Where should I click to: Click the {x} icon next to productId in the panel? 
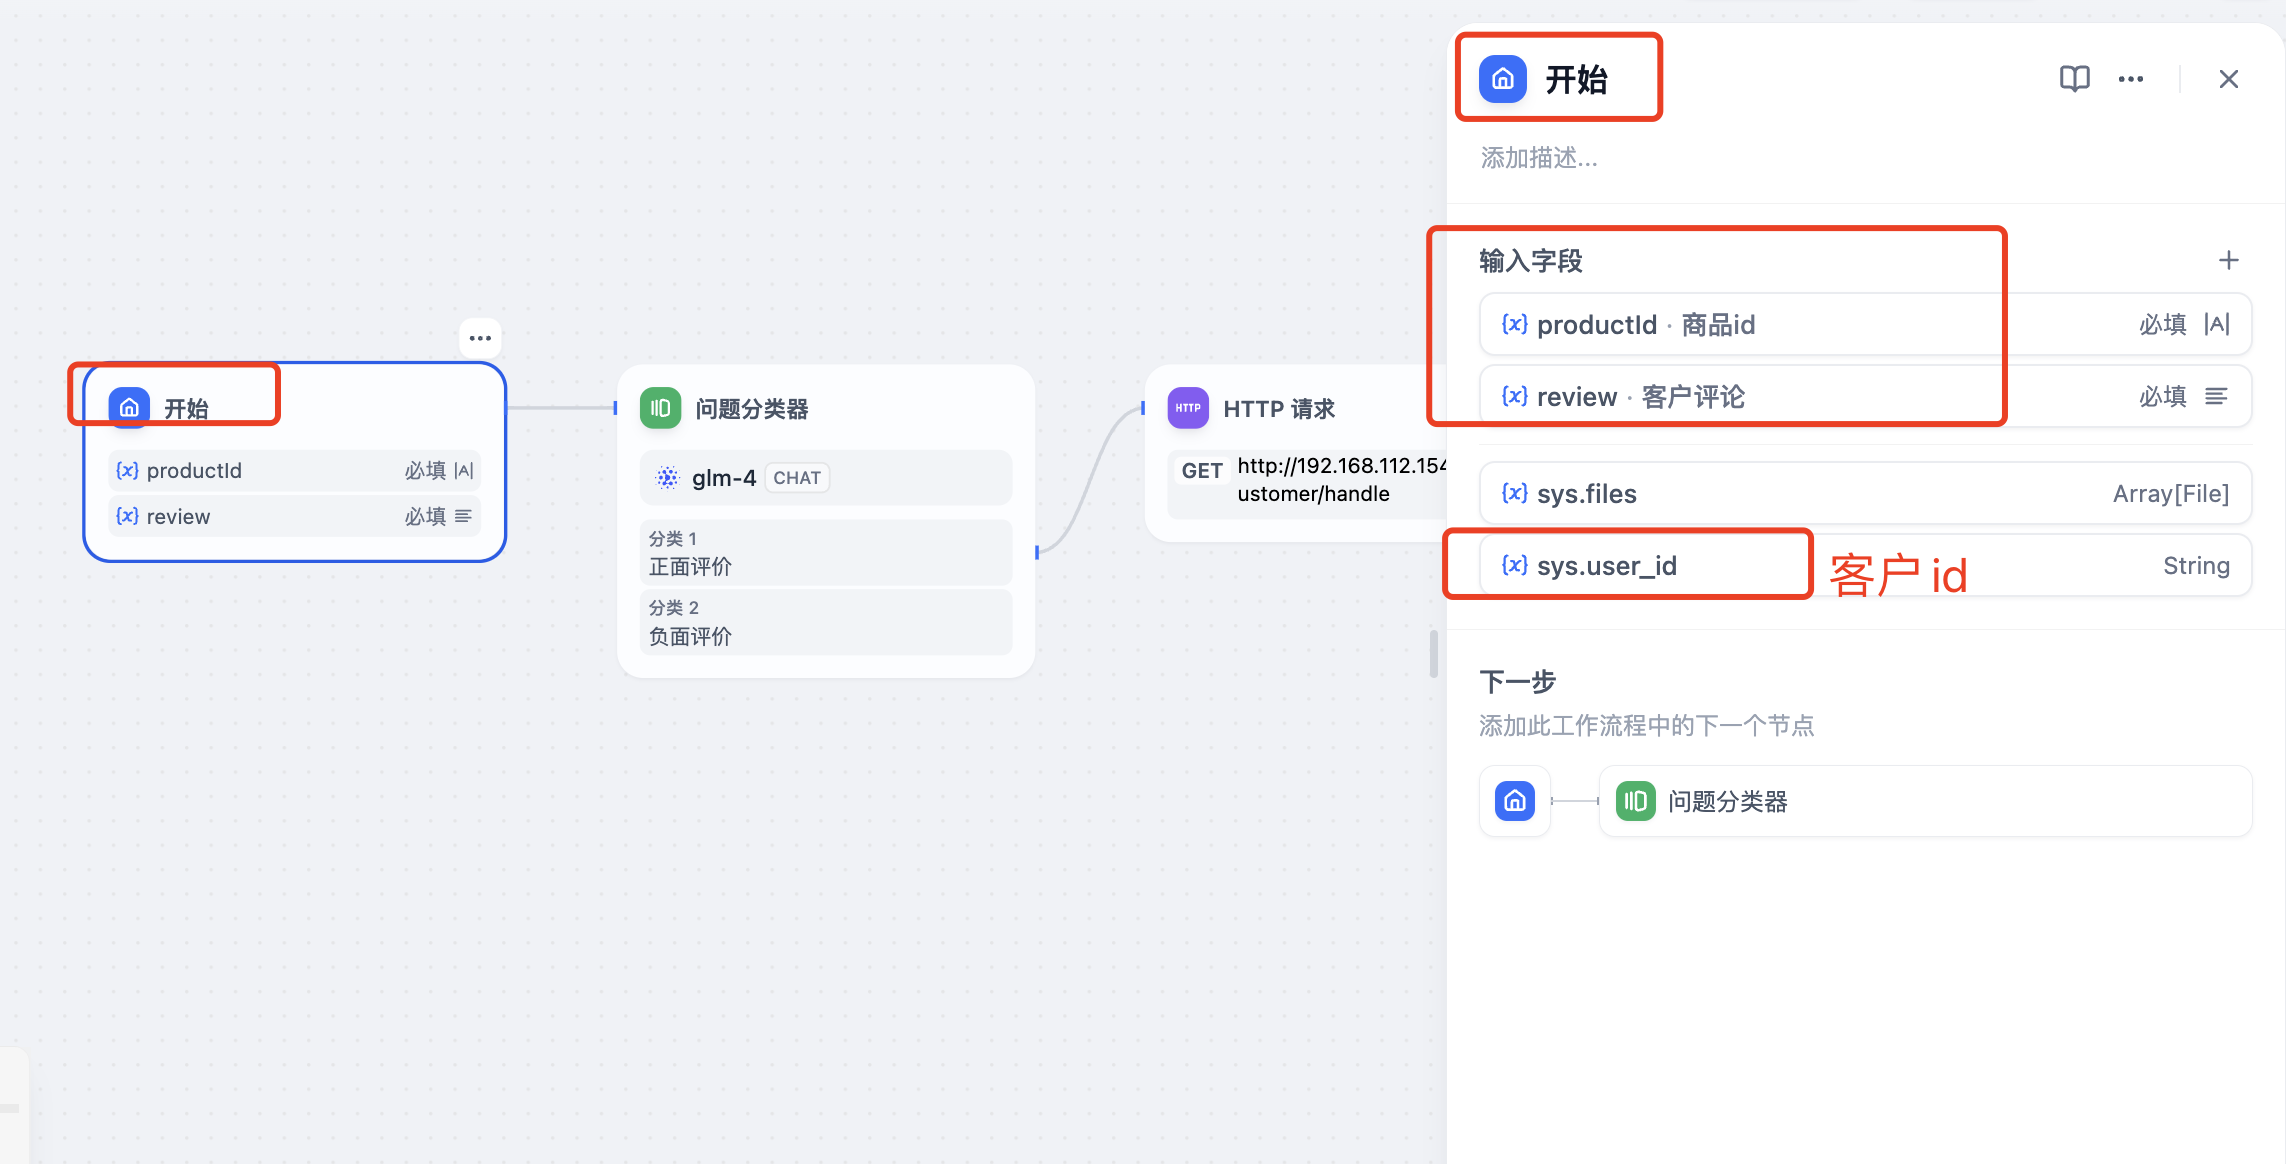coord(1514,324)
